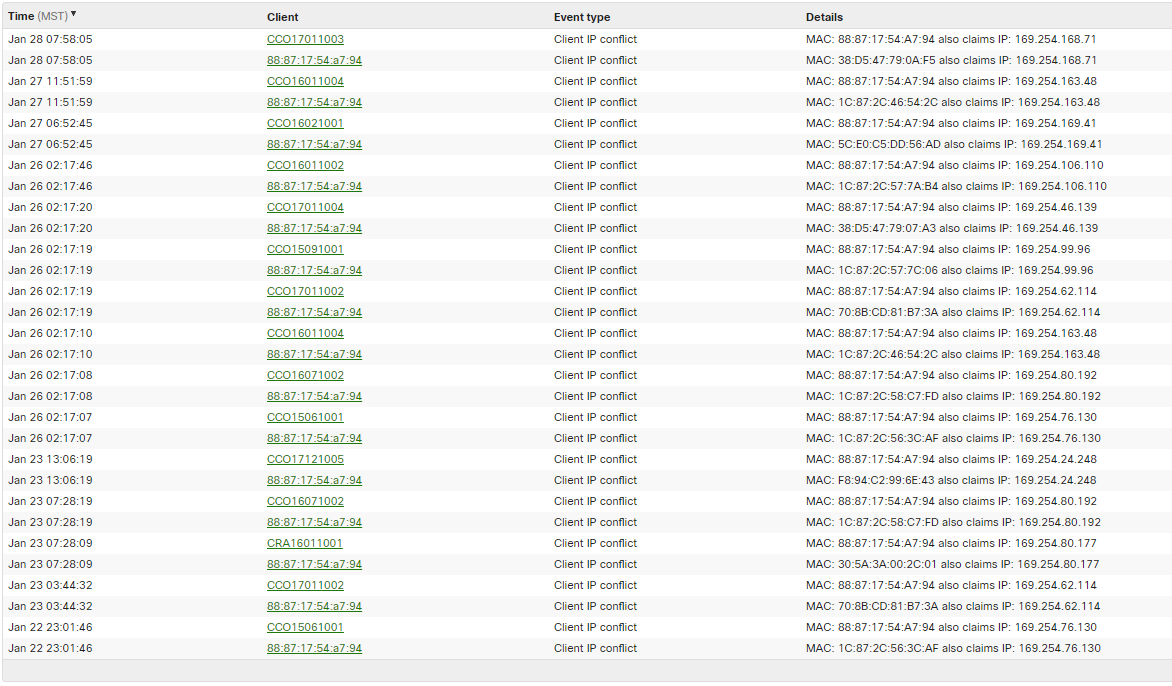Sort by the Client column header
The image size is (1172, 686).
(x=282, y=17)
